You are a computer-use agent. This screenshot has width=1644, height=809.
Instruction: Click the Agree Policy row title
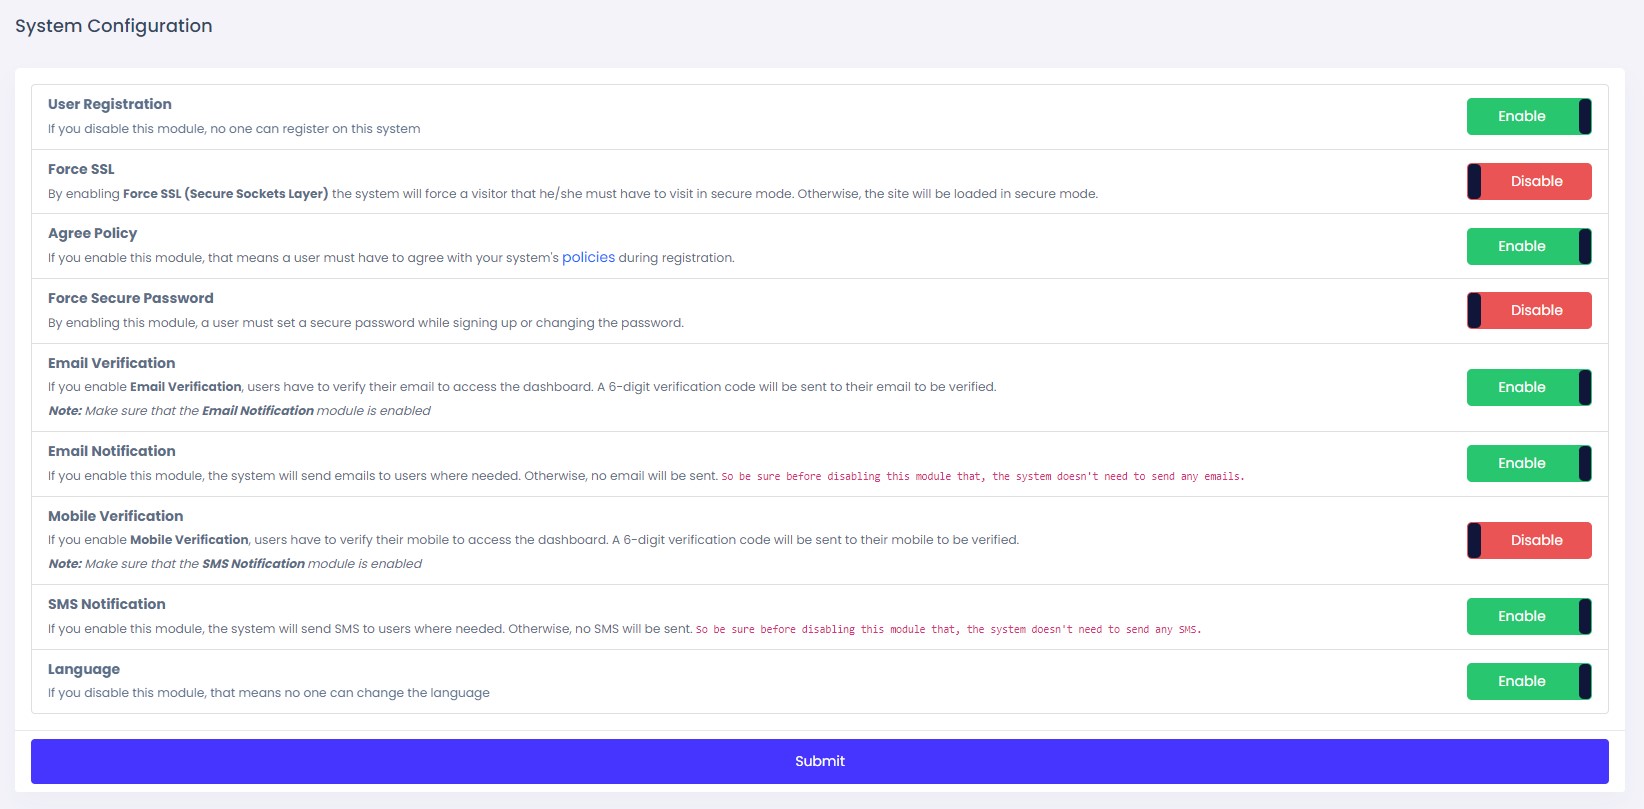point(92,233)
